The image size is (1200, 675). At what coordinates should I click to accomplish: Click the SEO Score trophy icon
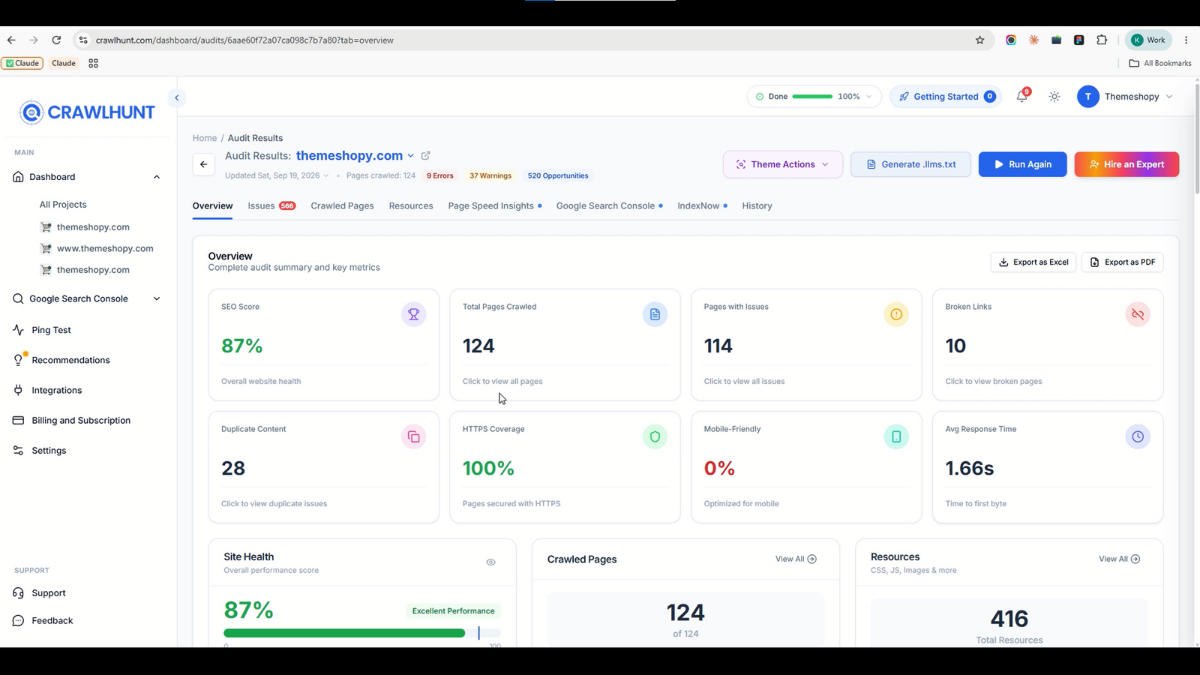click(413, 314)
